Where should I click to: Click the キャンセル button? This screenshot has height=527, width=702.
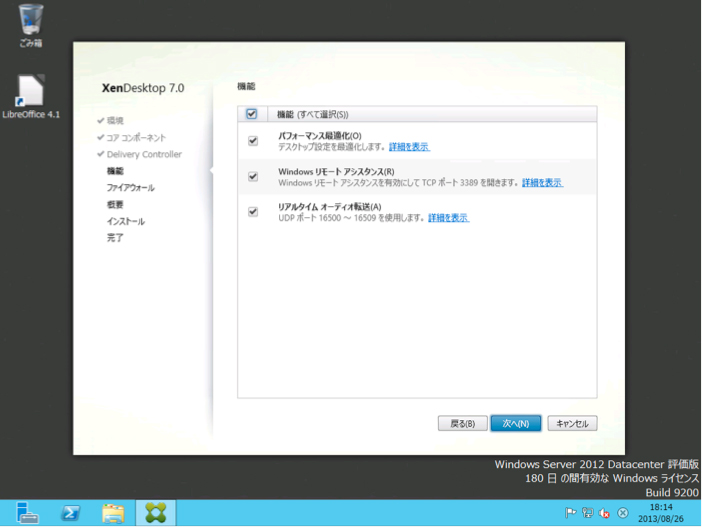coord(572,424)
